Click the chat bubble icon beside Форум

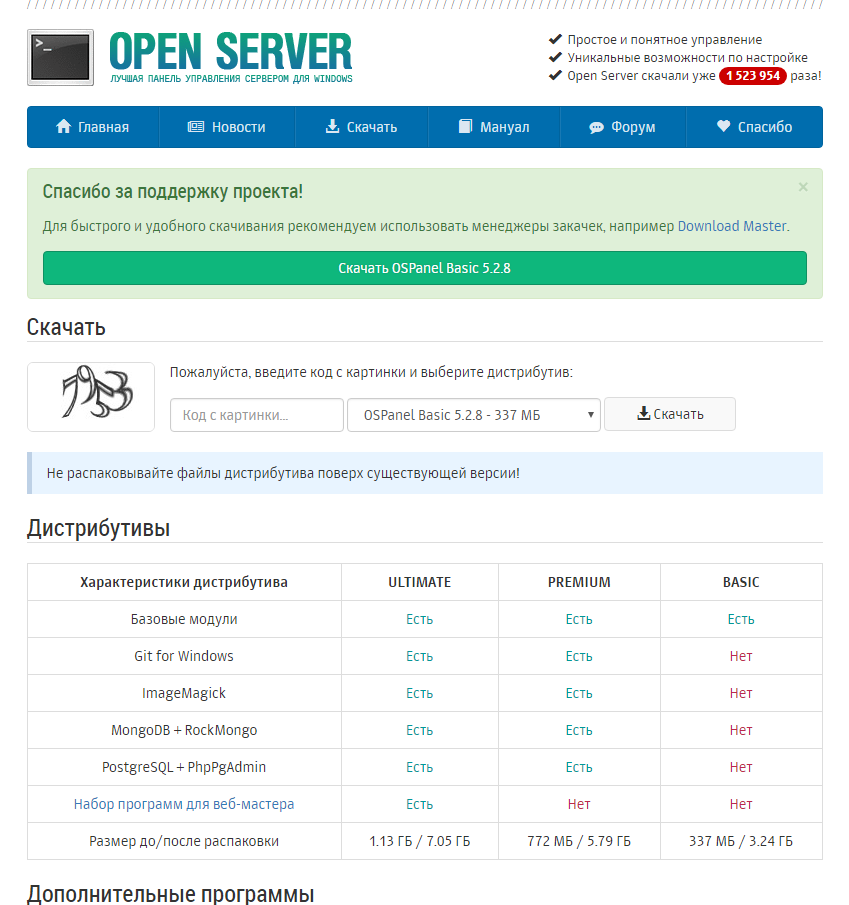596,128
